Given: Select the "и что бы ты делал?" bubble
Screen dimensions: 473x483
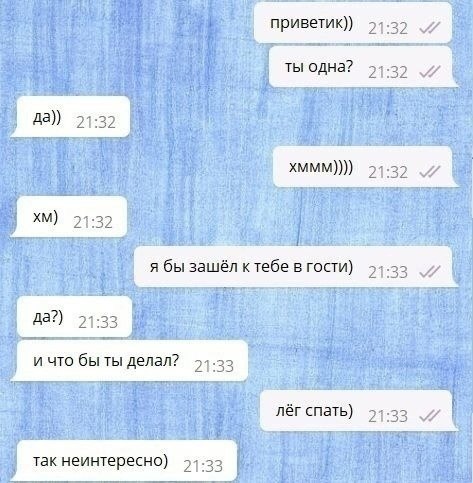Looking at the screenshot, I should [x=130, y=361].
